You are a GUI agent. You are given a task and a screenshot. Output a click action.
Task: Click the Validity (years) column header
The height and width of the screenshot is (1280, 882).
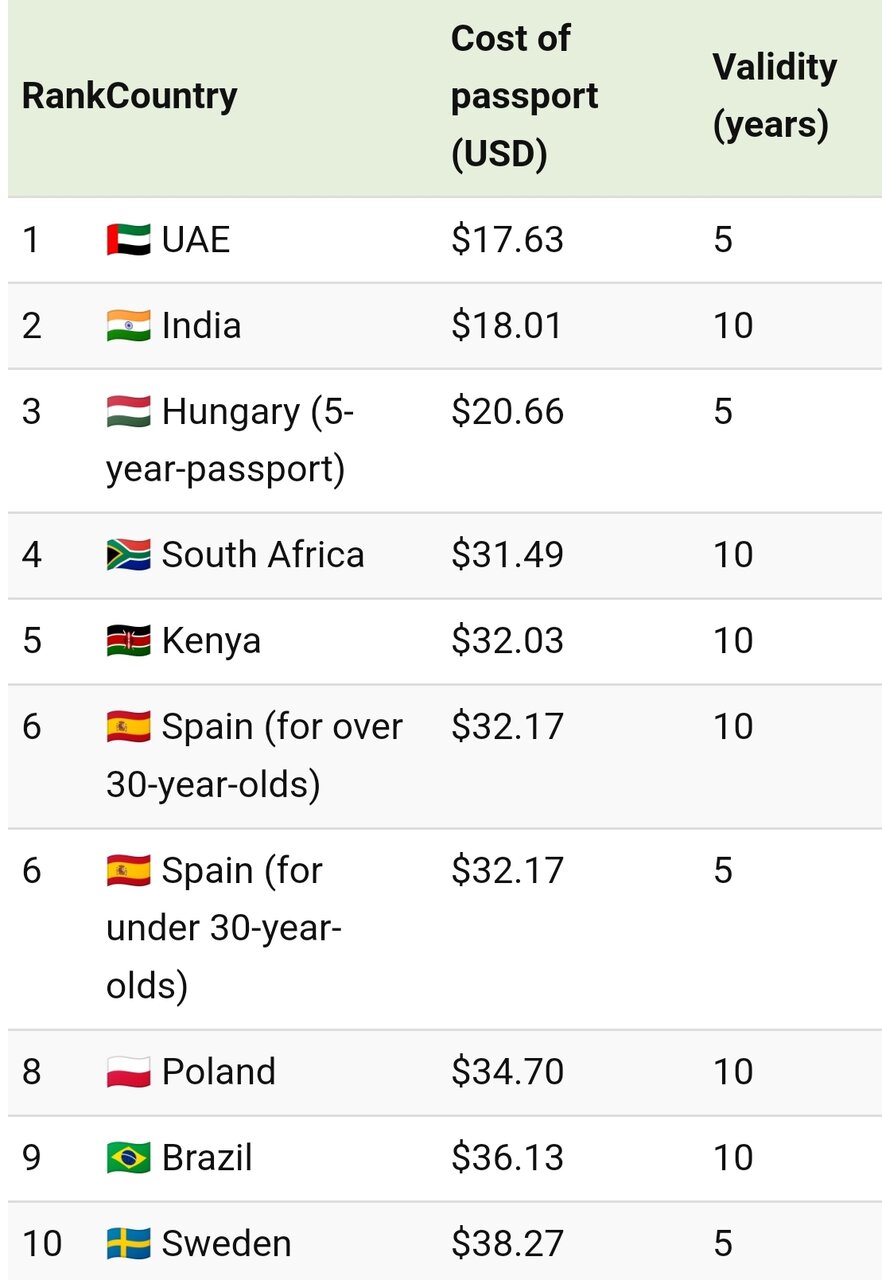(774, 97)
